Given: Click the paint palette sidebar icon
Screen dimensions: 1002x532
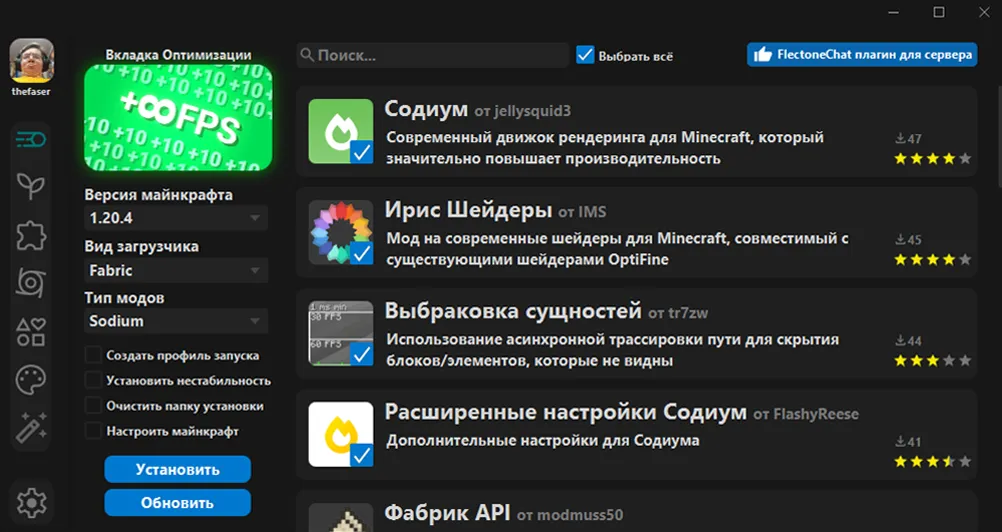Looking at the screenshot, I should point(32,381).
